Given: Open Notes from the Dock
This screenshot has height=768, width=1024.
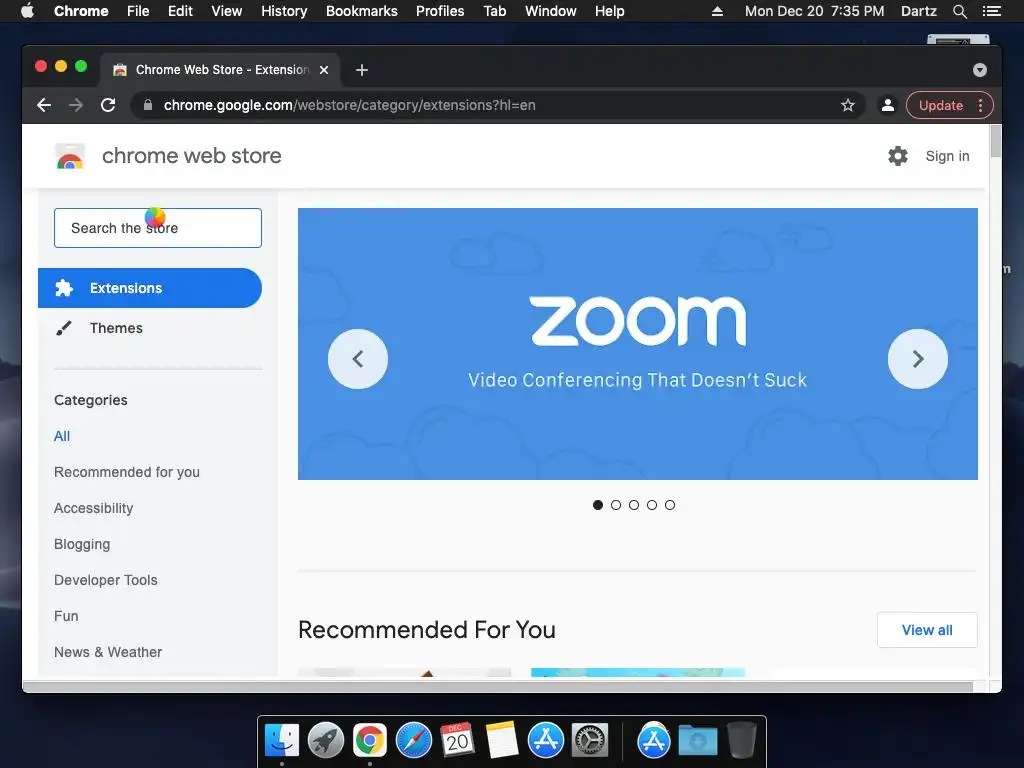Looking at the screenshot, I should 502,741.
